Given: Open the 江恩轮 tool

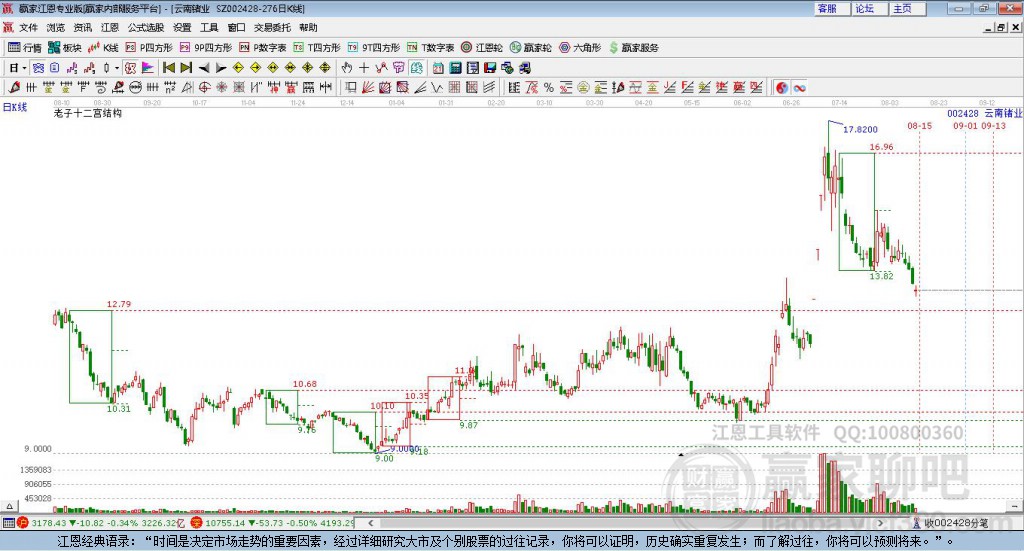Looking at the screenshot, I should pos(482,48).
